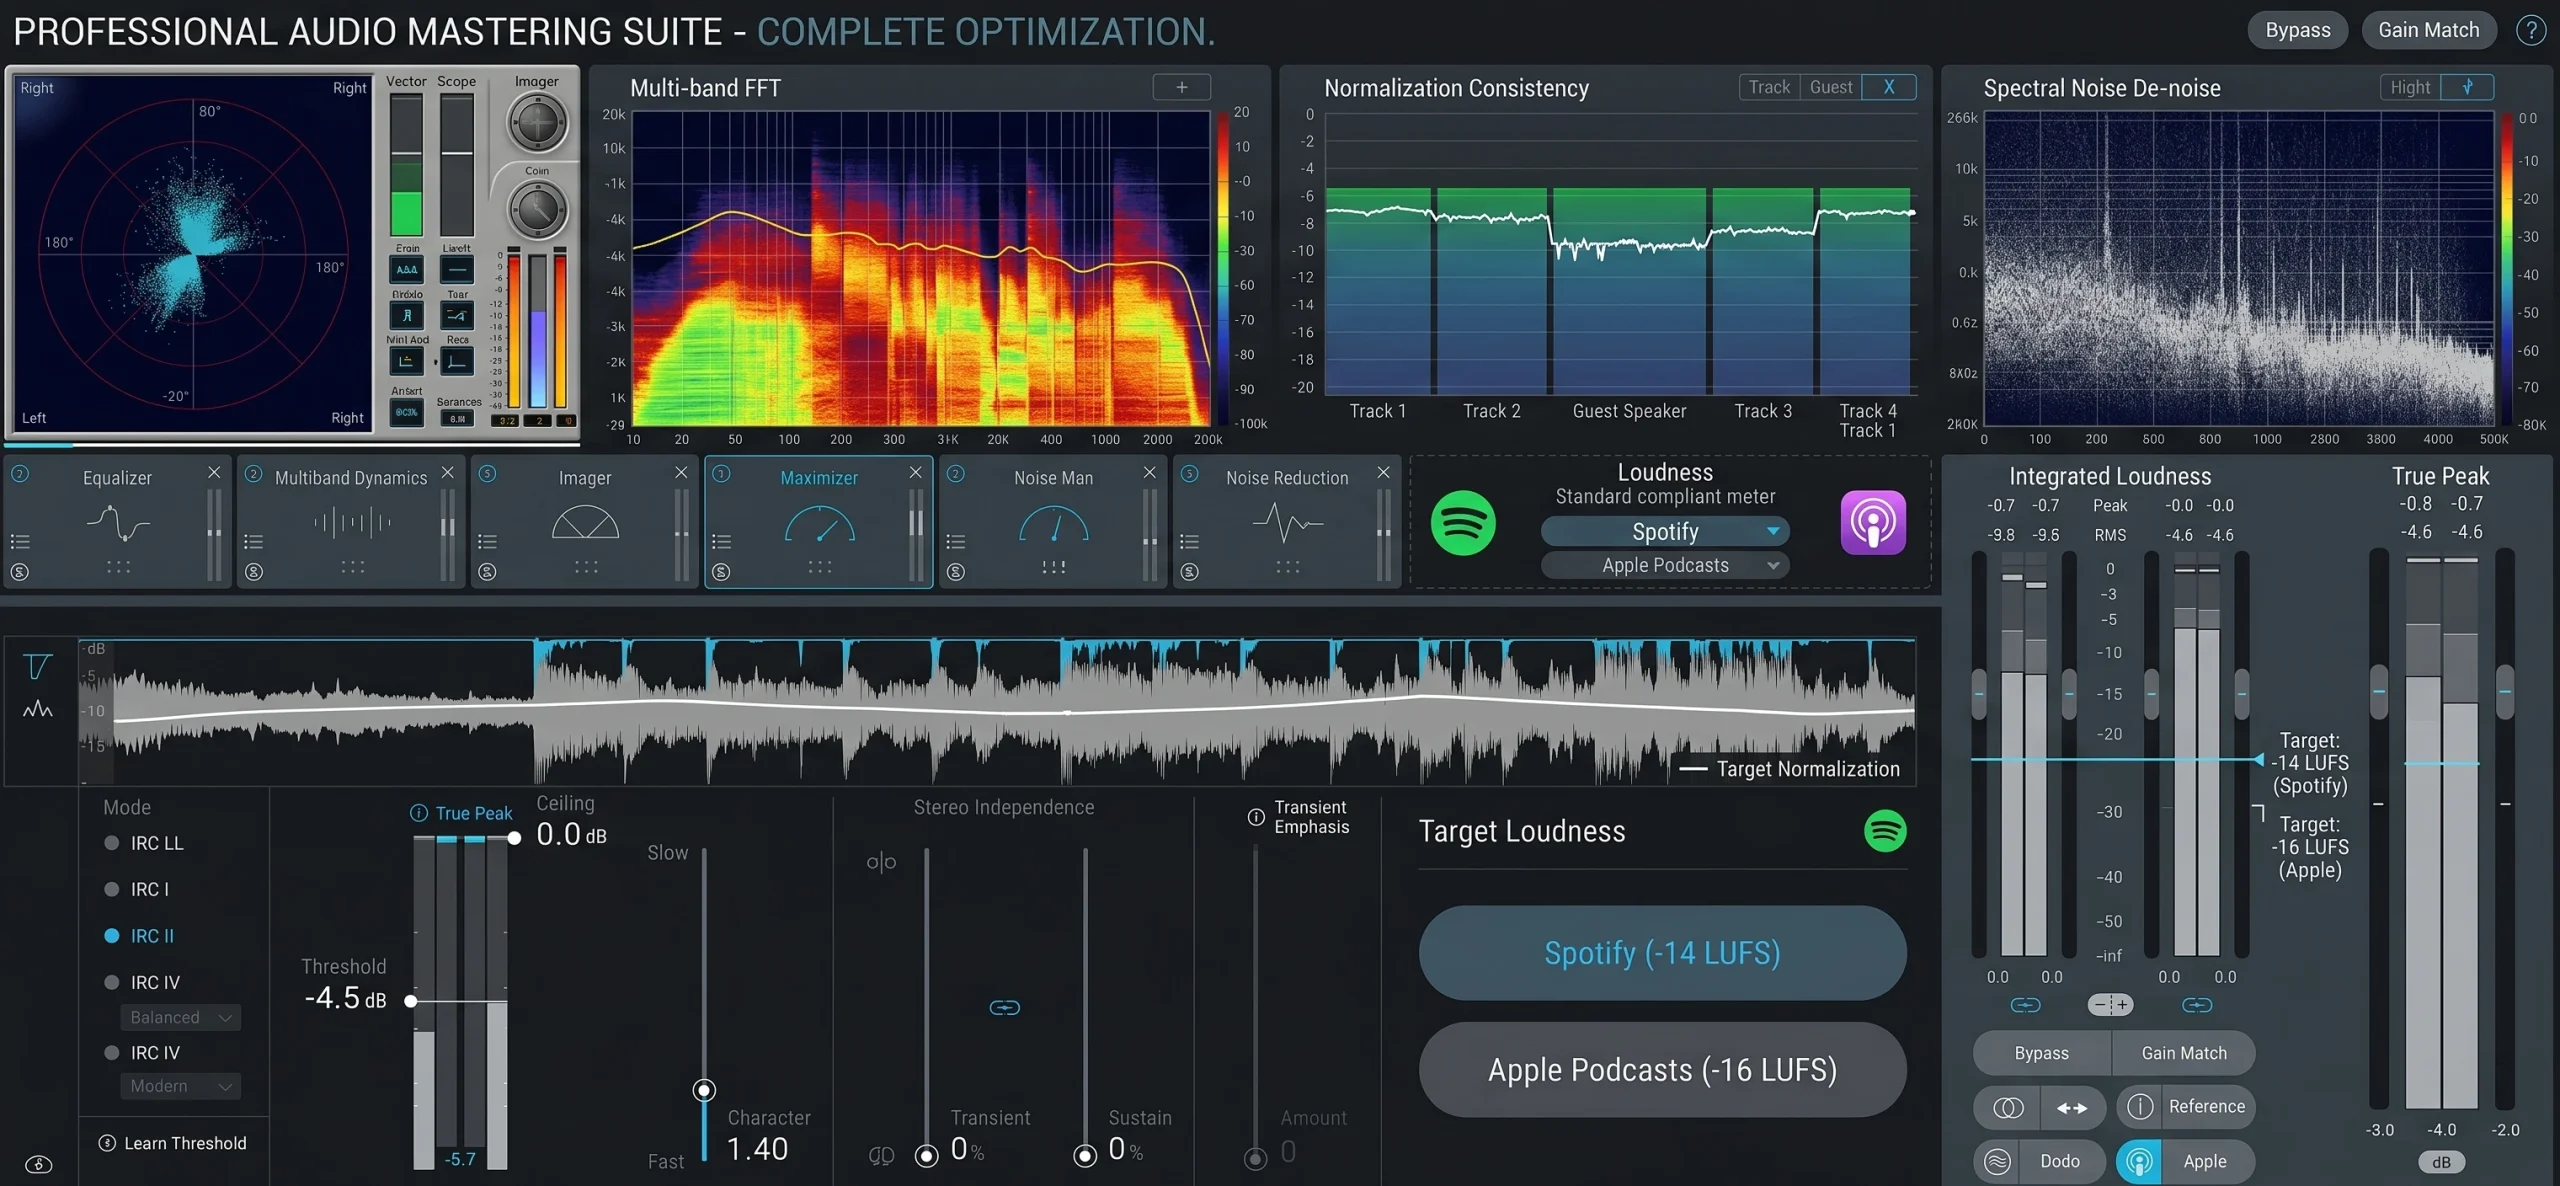2560x1186 pixels.
Task: Click the Reference button
Action: tap(2186, 1107)
